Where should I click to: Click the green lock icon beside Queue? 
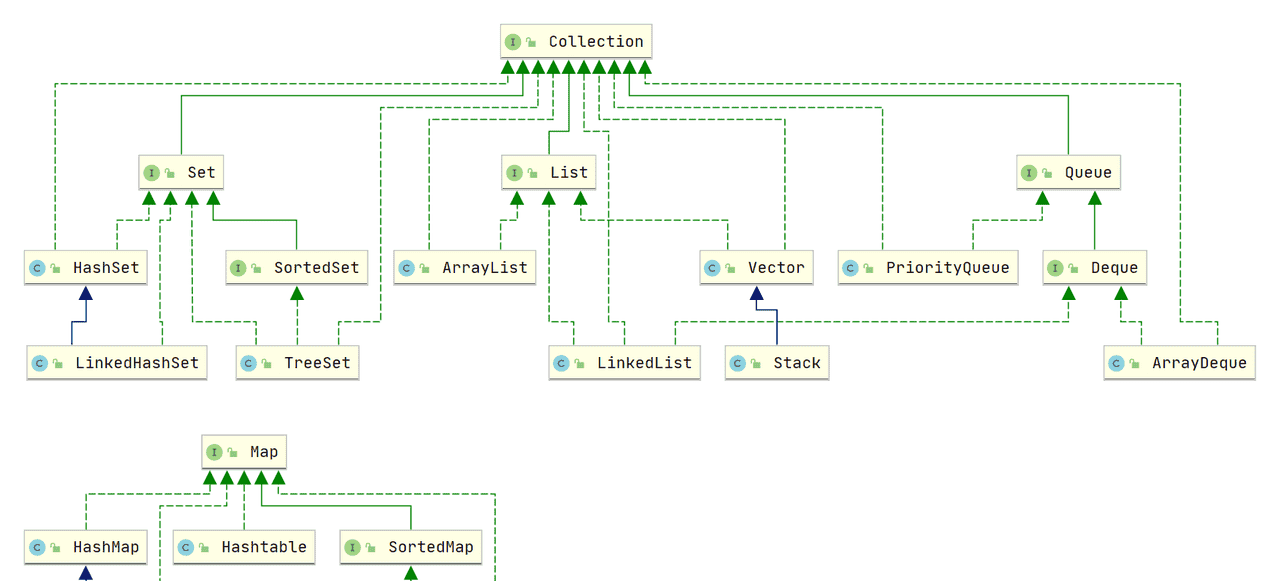click(1047, 173)
